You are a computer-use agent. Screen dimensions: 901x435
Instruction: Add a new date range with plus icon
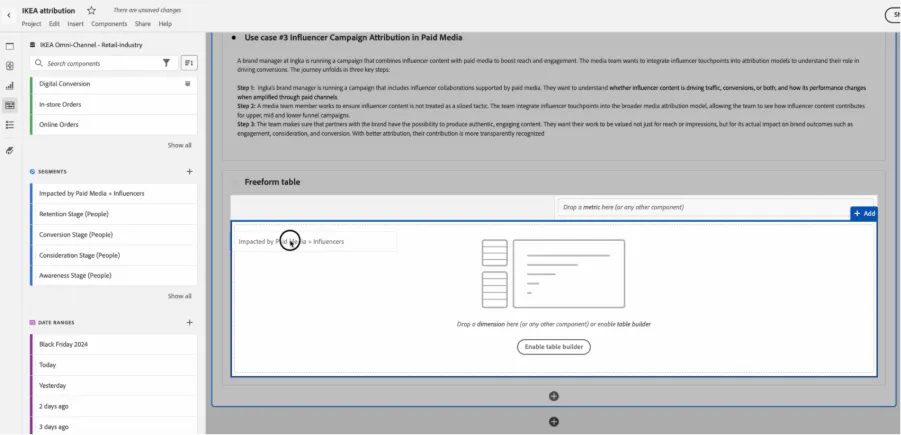[190, 323]
